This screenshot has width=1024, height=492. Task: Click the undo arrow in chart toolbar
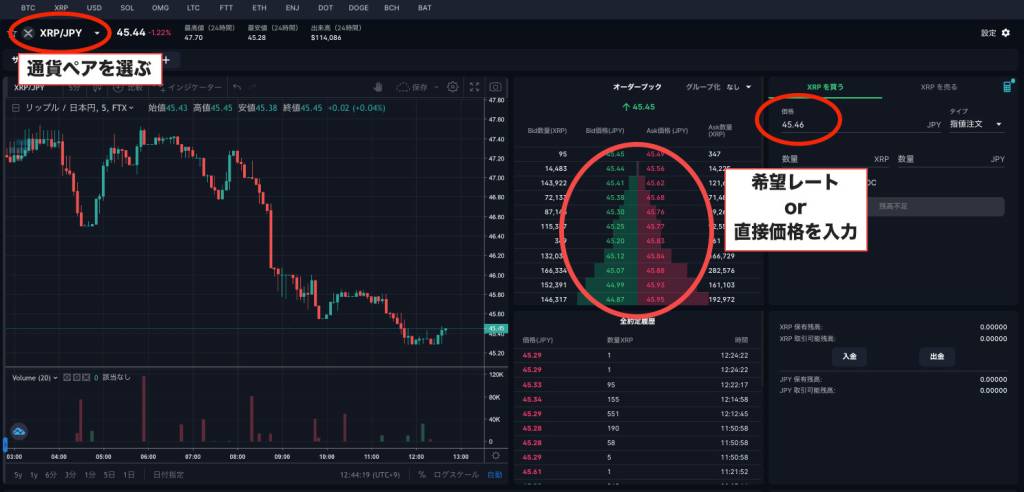pyautogui.click(x=238, y=87)
